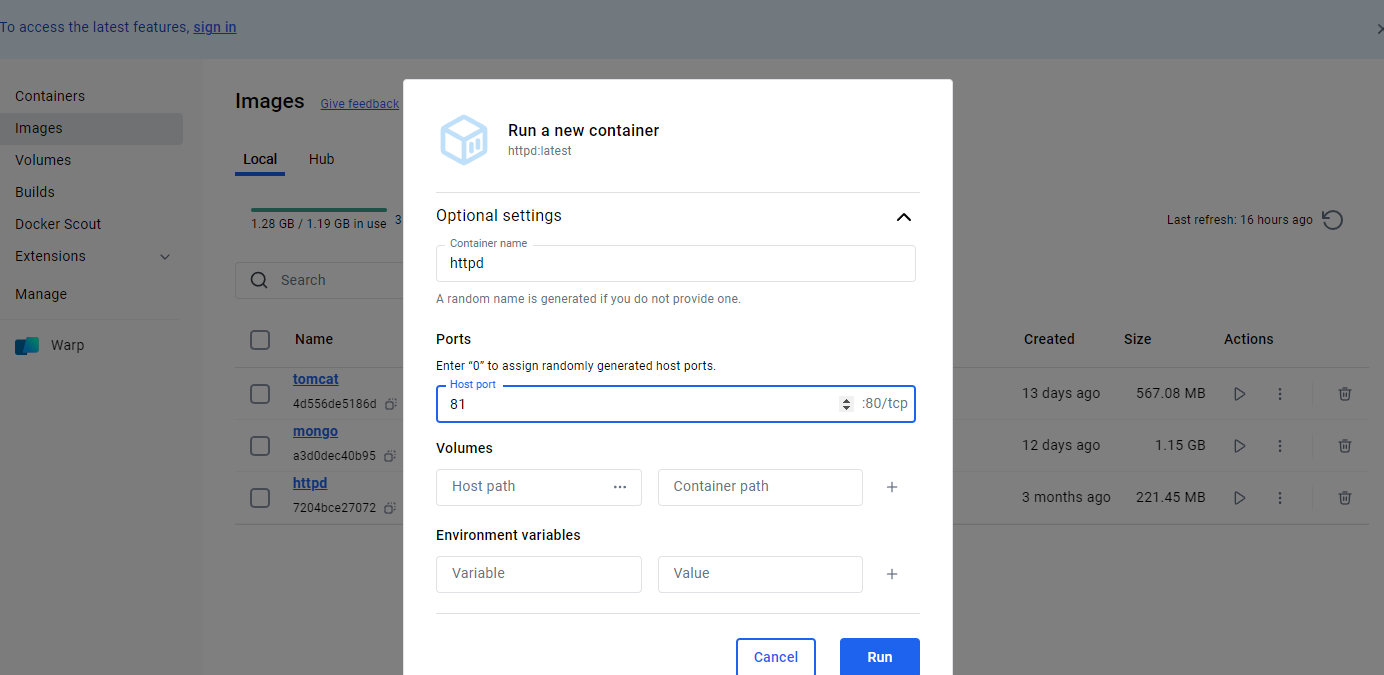1384x675 pixels.
Task: Run the httpd image play icon
Action: pos(1240,498)
